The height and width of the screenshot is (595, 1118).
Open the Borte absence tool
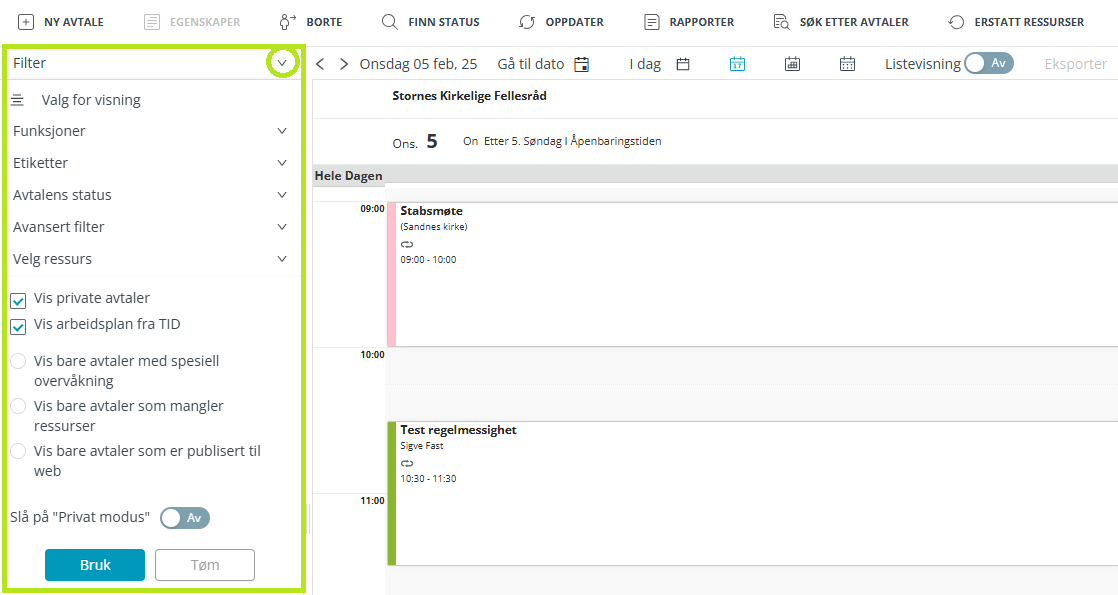pos(289,22)
